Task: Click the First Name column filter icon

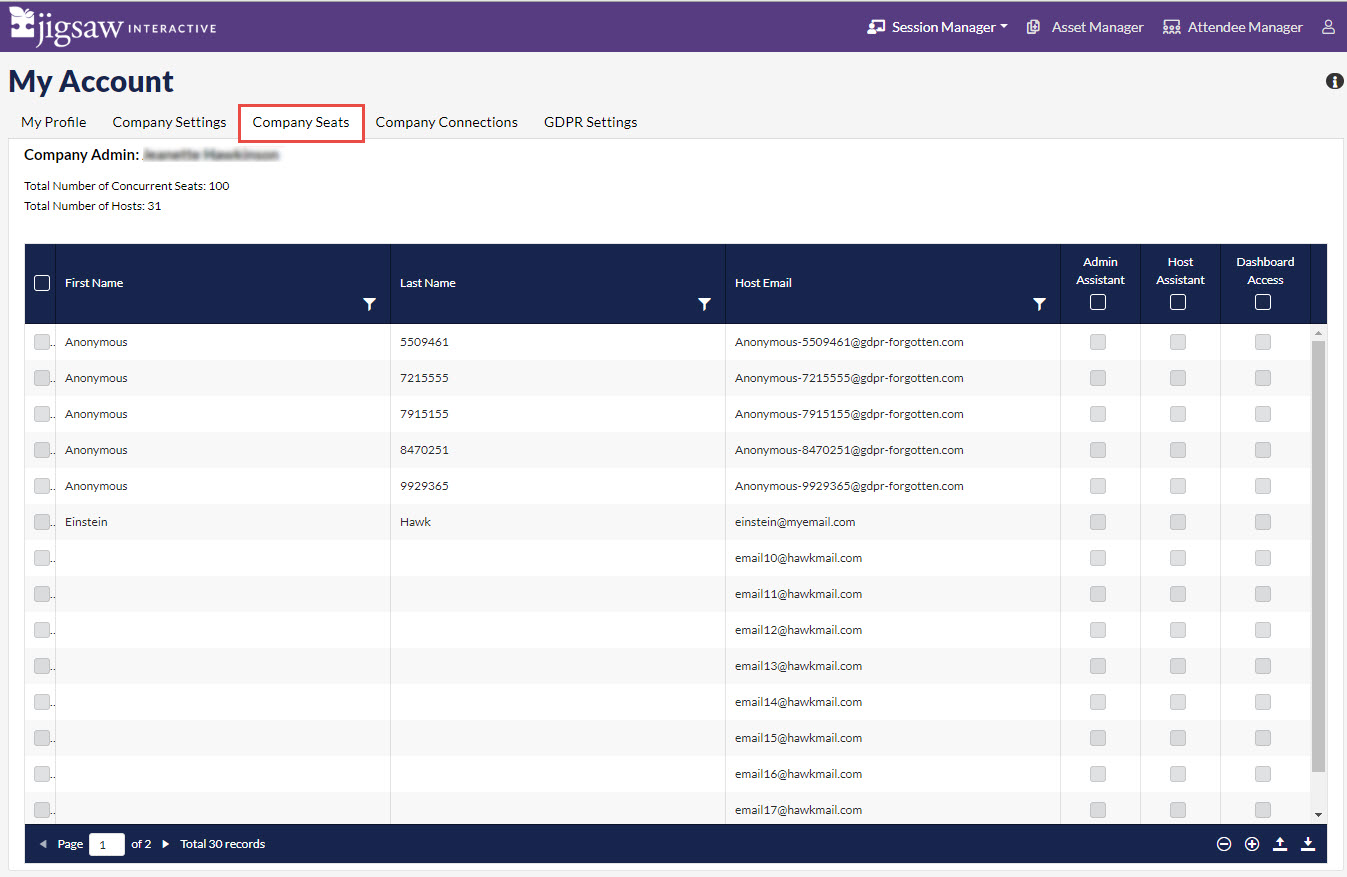Action: pyautogui.click(x=370, y=304)
